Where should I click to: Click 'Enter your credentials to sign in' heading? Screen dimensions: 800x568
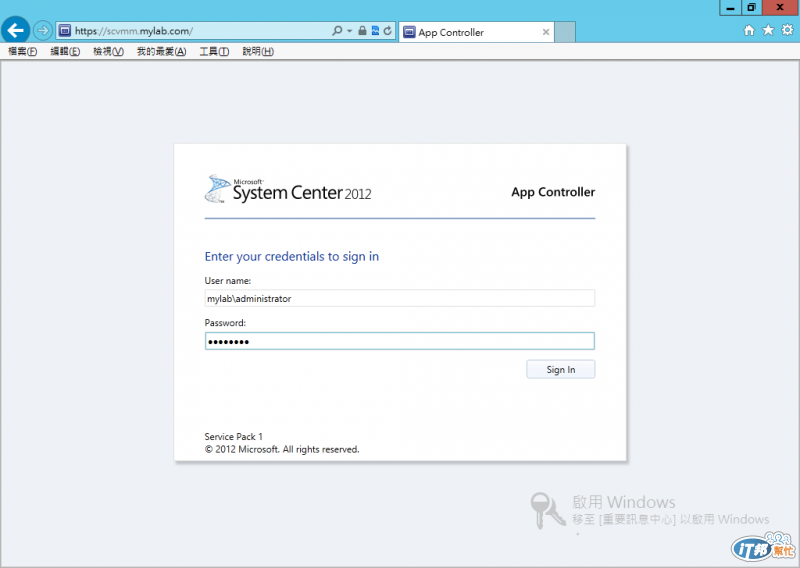pyautogui.click(x=292, y=256)
